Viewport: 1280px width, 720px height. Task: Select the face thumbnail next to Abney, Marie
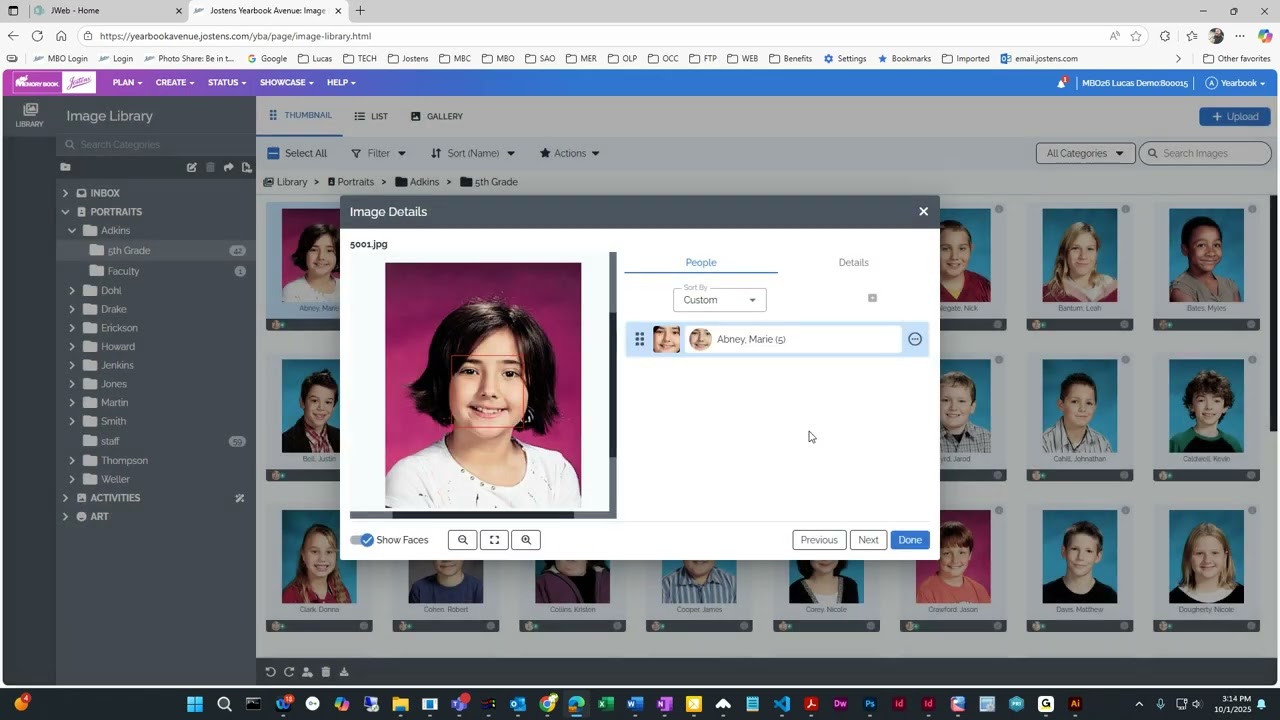point(666,339)
